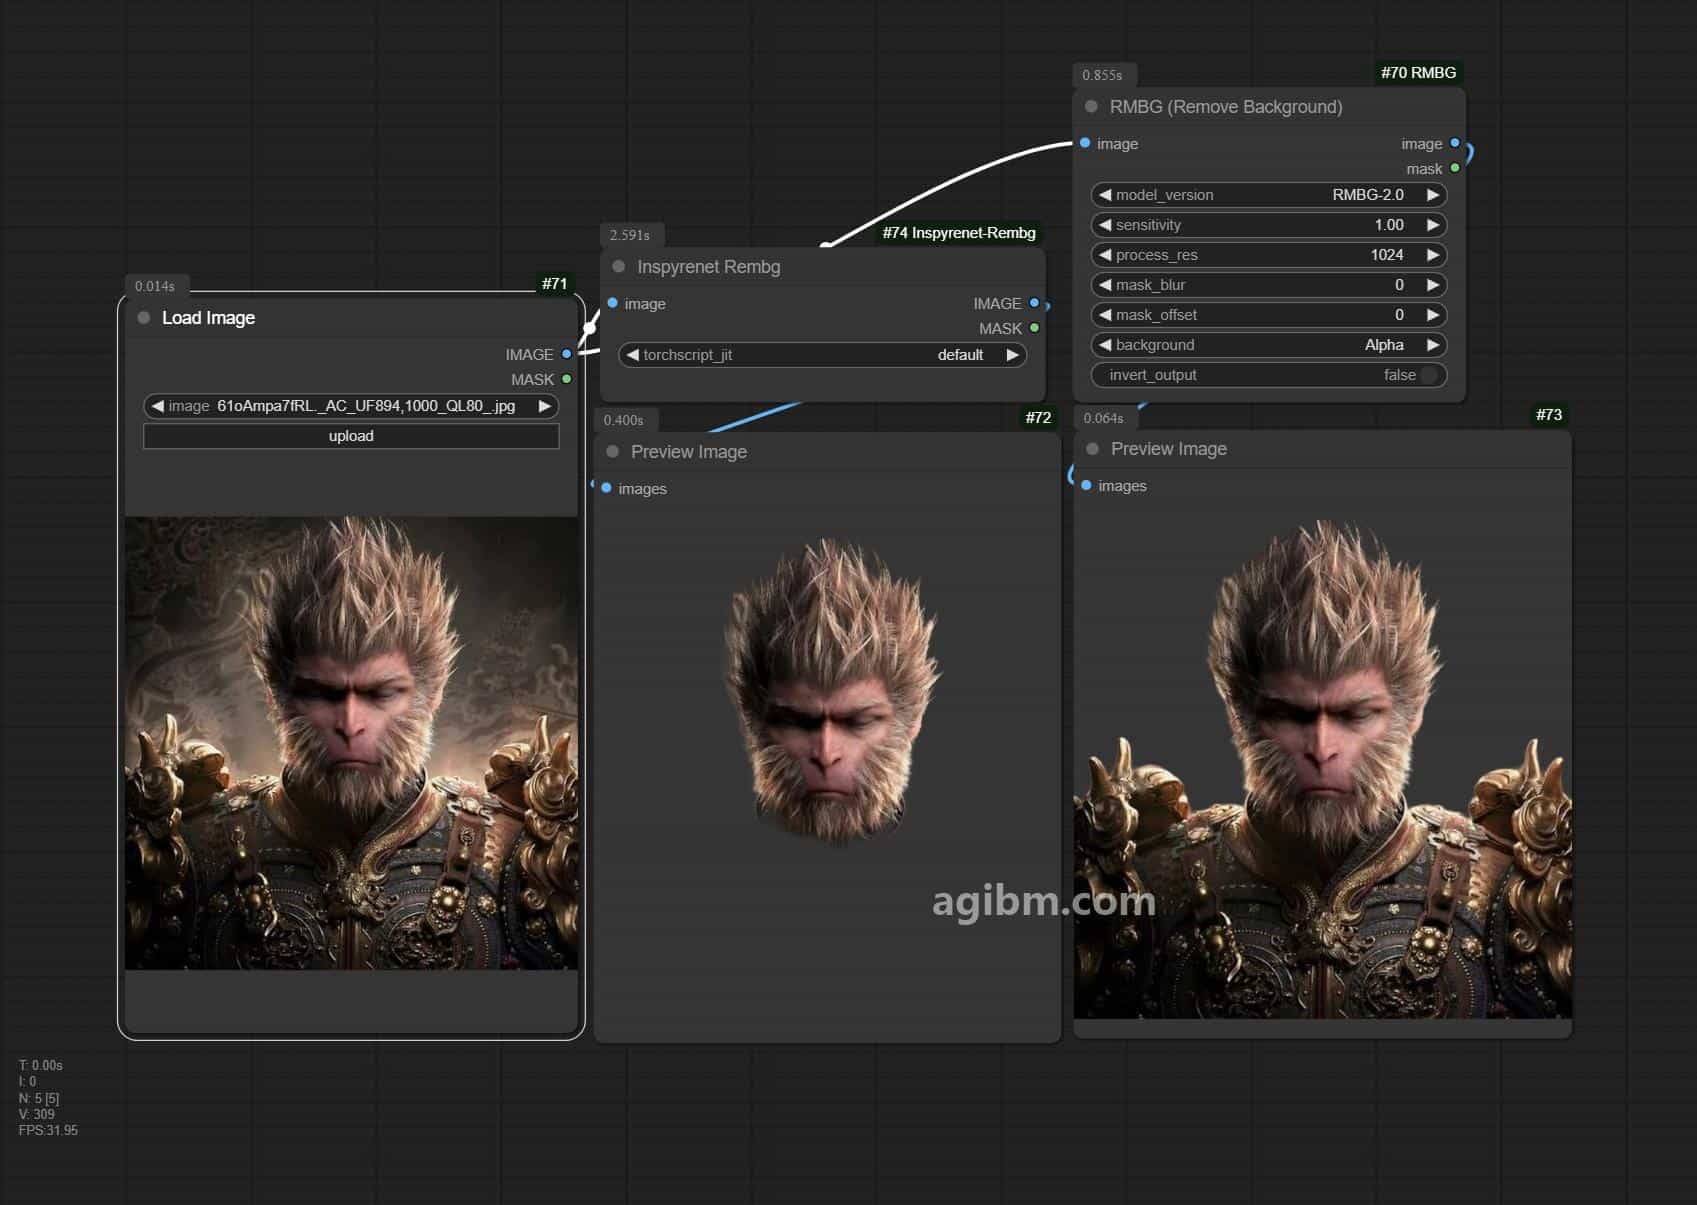Decrease mask_offset value
The image size is (1697, 1205).
[x=1105, y=315]
